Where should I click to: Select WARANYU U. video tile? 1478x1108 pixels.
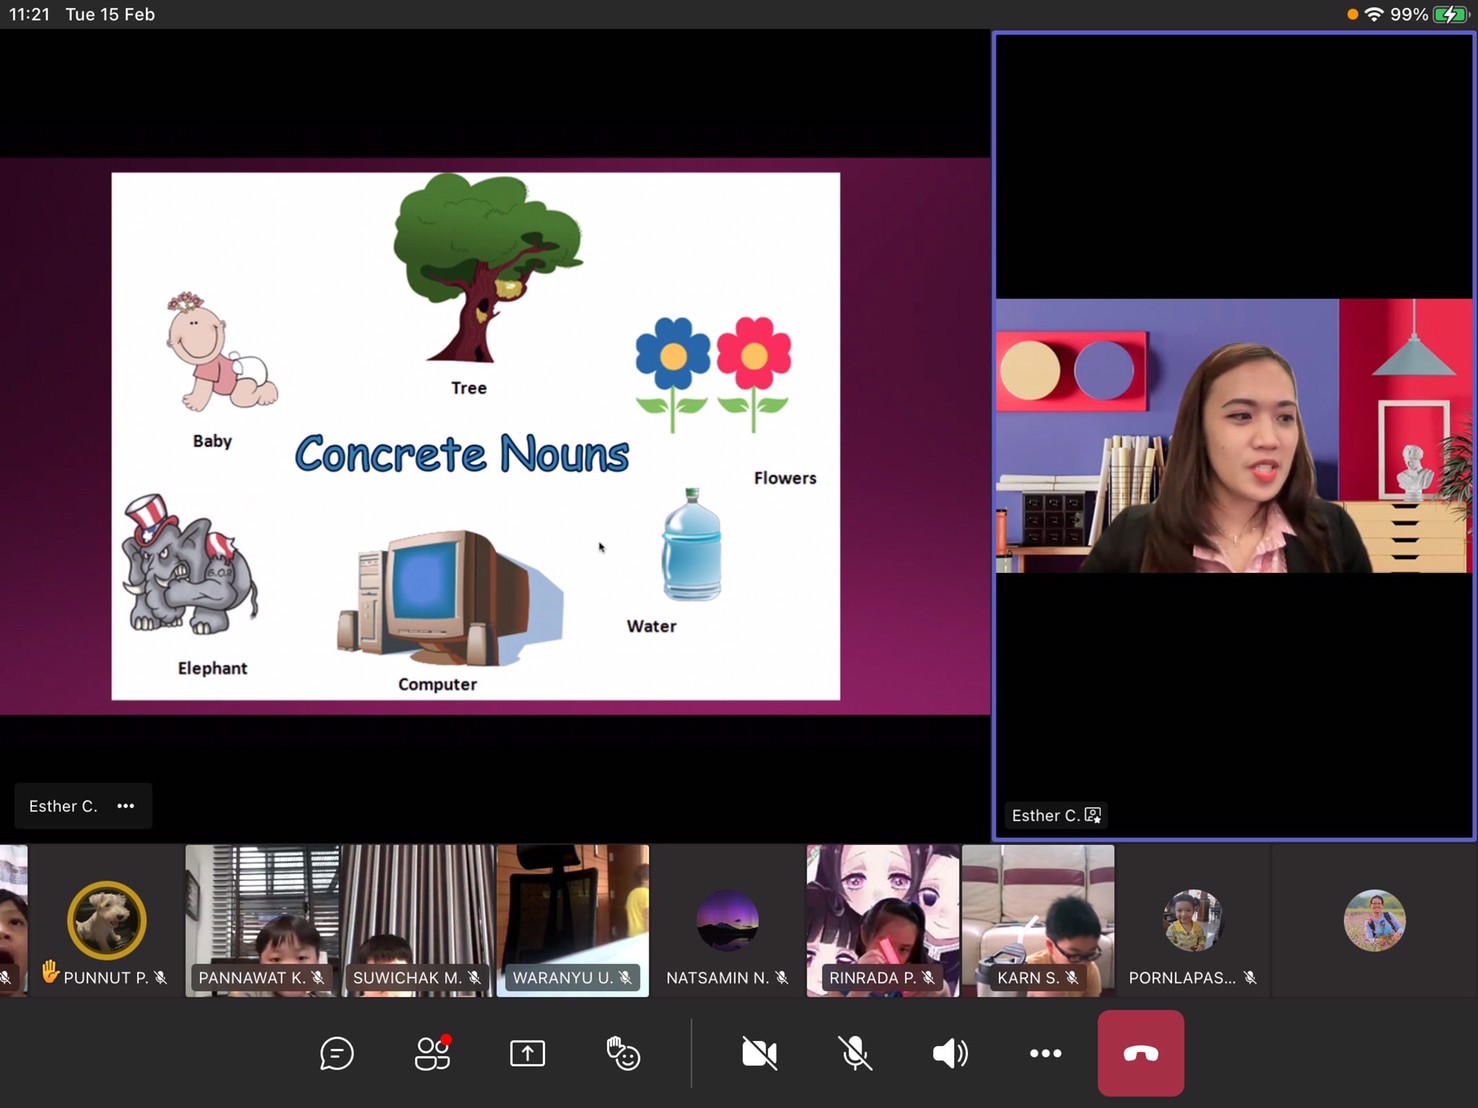(x=573, y=921)
